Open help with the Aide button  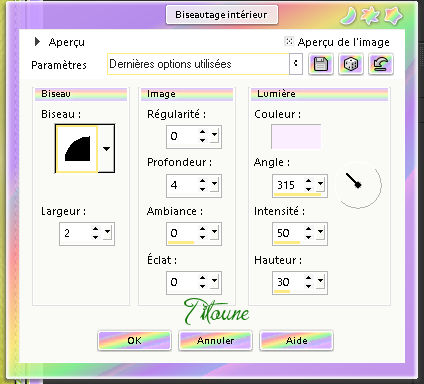296,340
